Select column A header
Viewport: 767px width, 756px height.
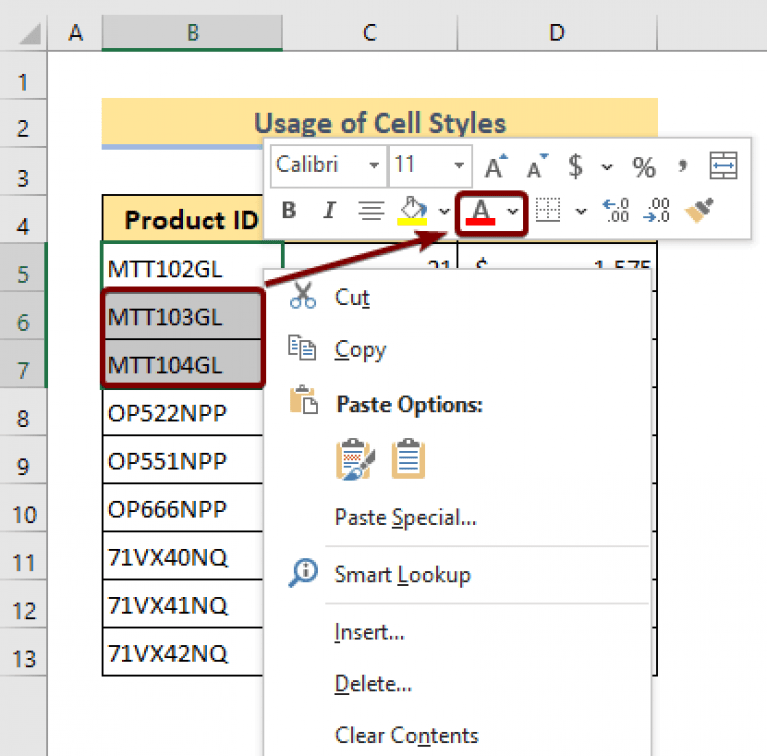pyautogui.click(x=75, y=33)
